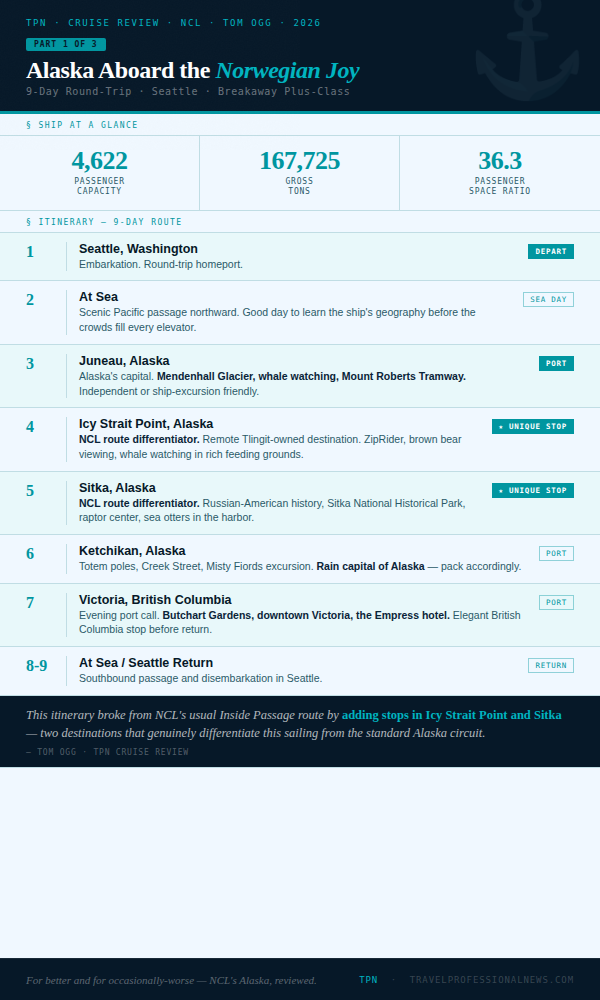Click the Seattle, Washington stop title
The height and width of the screenshot is (1000, 600).
[x=138, y=249]
